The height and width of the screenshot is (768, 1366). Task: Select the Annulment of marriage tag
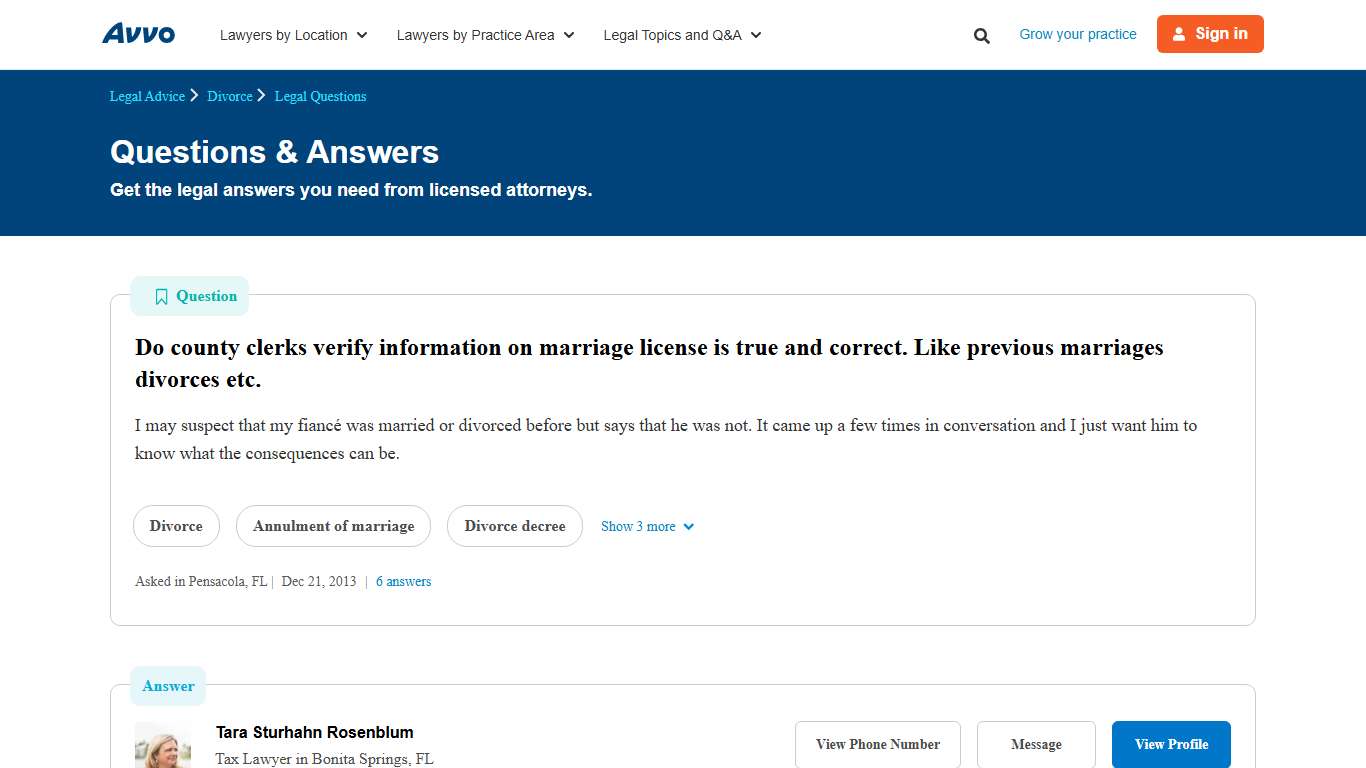(x=333, y=526)
